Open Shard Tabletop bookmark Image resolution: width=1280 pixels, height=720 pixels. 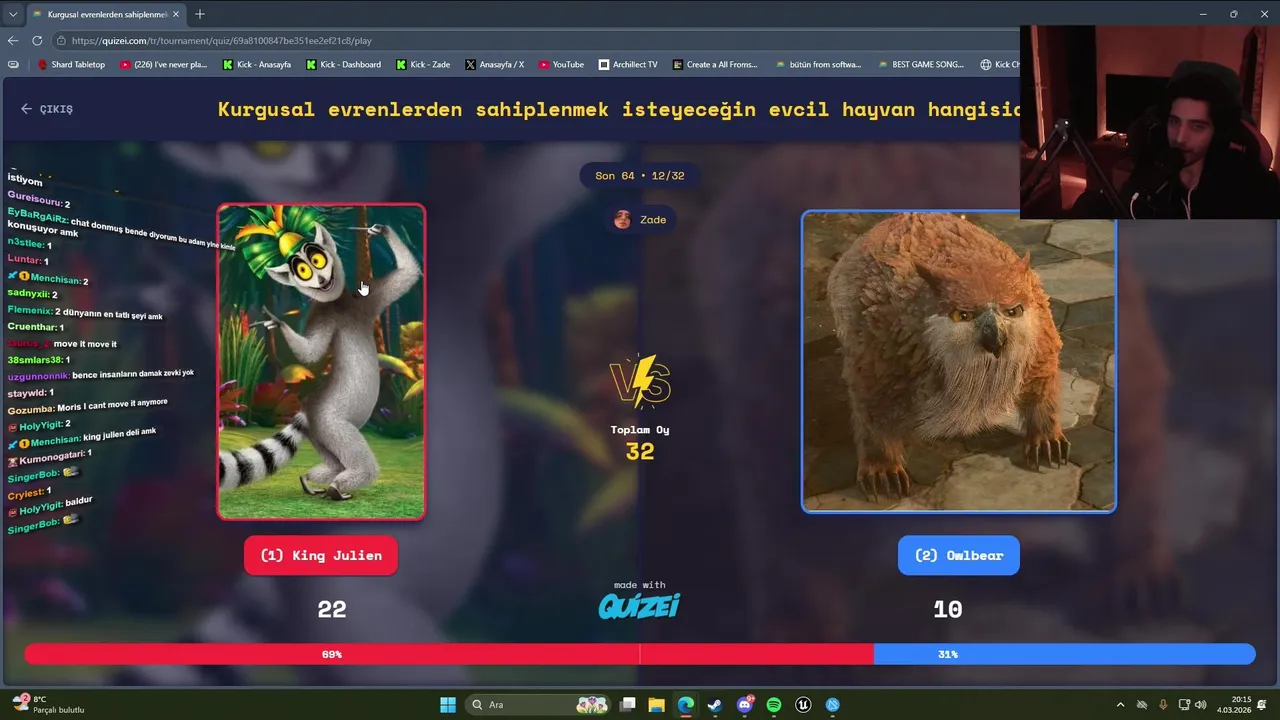[71, 65]
